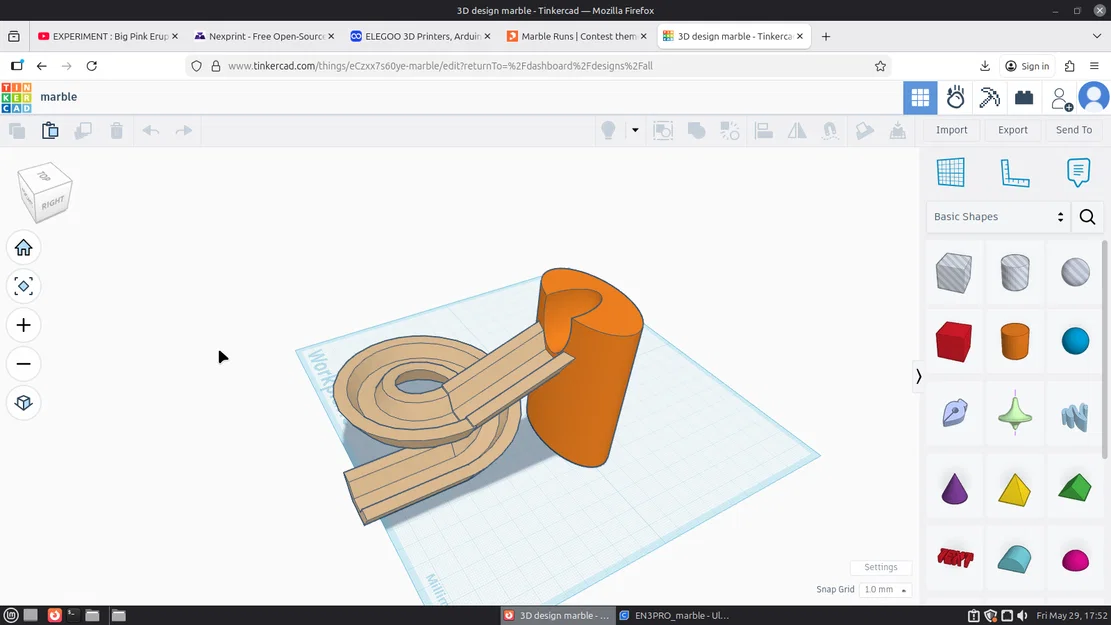Select the teal Round Roof shape
The width and height of the screenshot is (1111, 625).
click(1015, 559)
